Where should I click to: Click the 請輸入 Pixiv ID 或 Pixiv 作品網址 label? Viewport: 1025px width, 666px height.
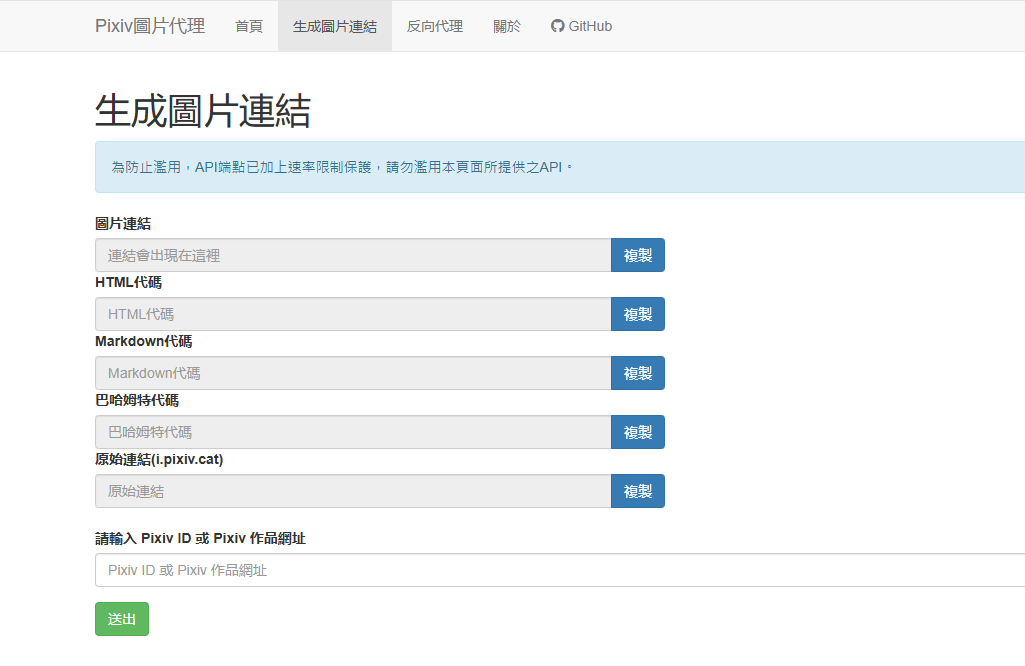[200, 539]
